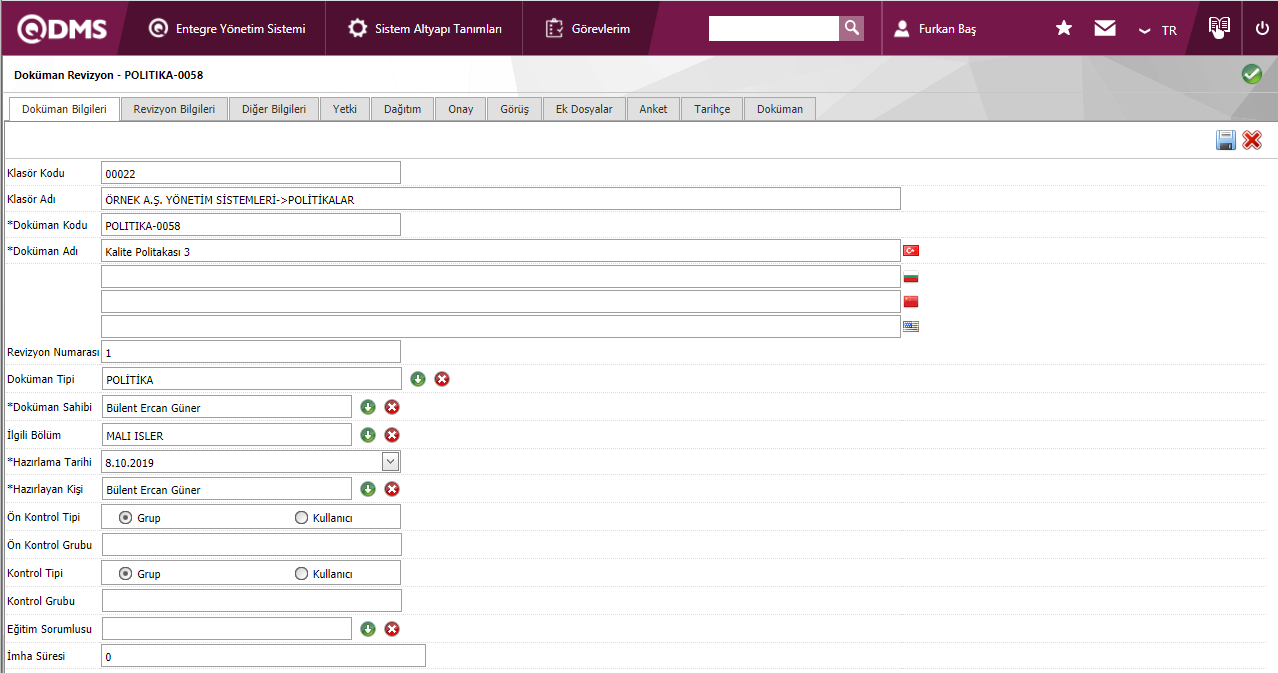The width and height of the screenshot is (1278, 673).
Task: Click the save floppy disk icon
Action: point(1225,141)
